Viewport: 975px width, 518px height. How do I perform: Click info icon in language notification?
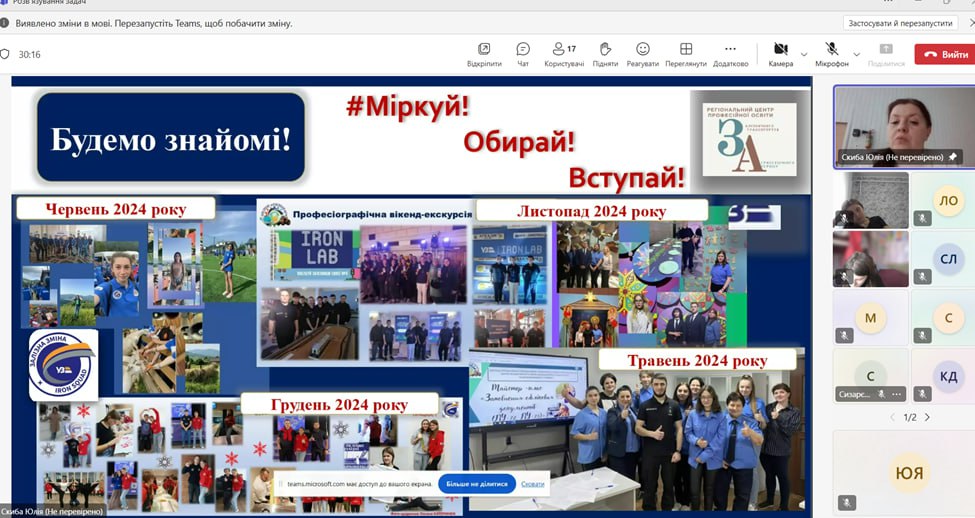pos(4,23)
